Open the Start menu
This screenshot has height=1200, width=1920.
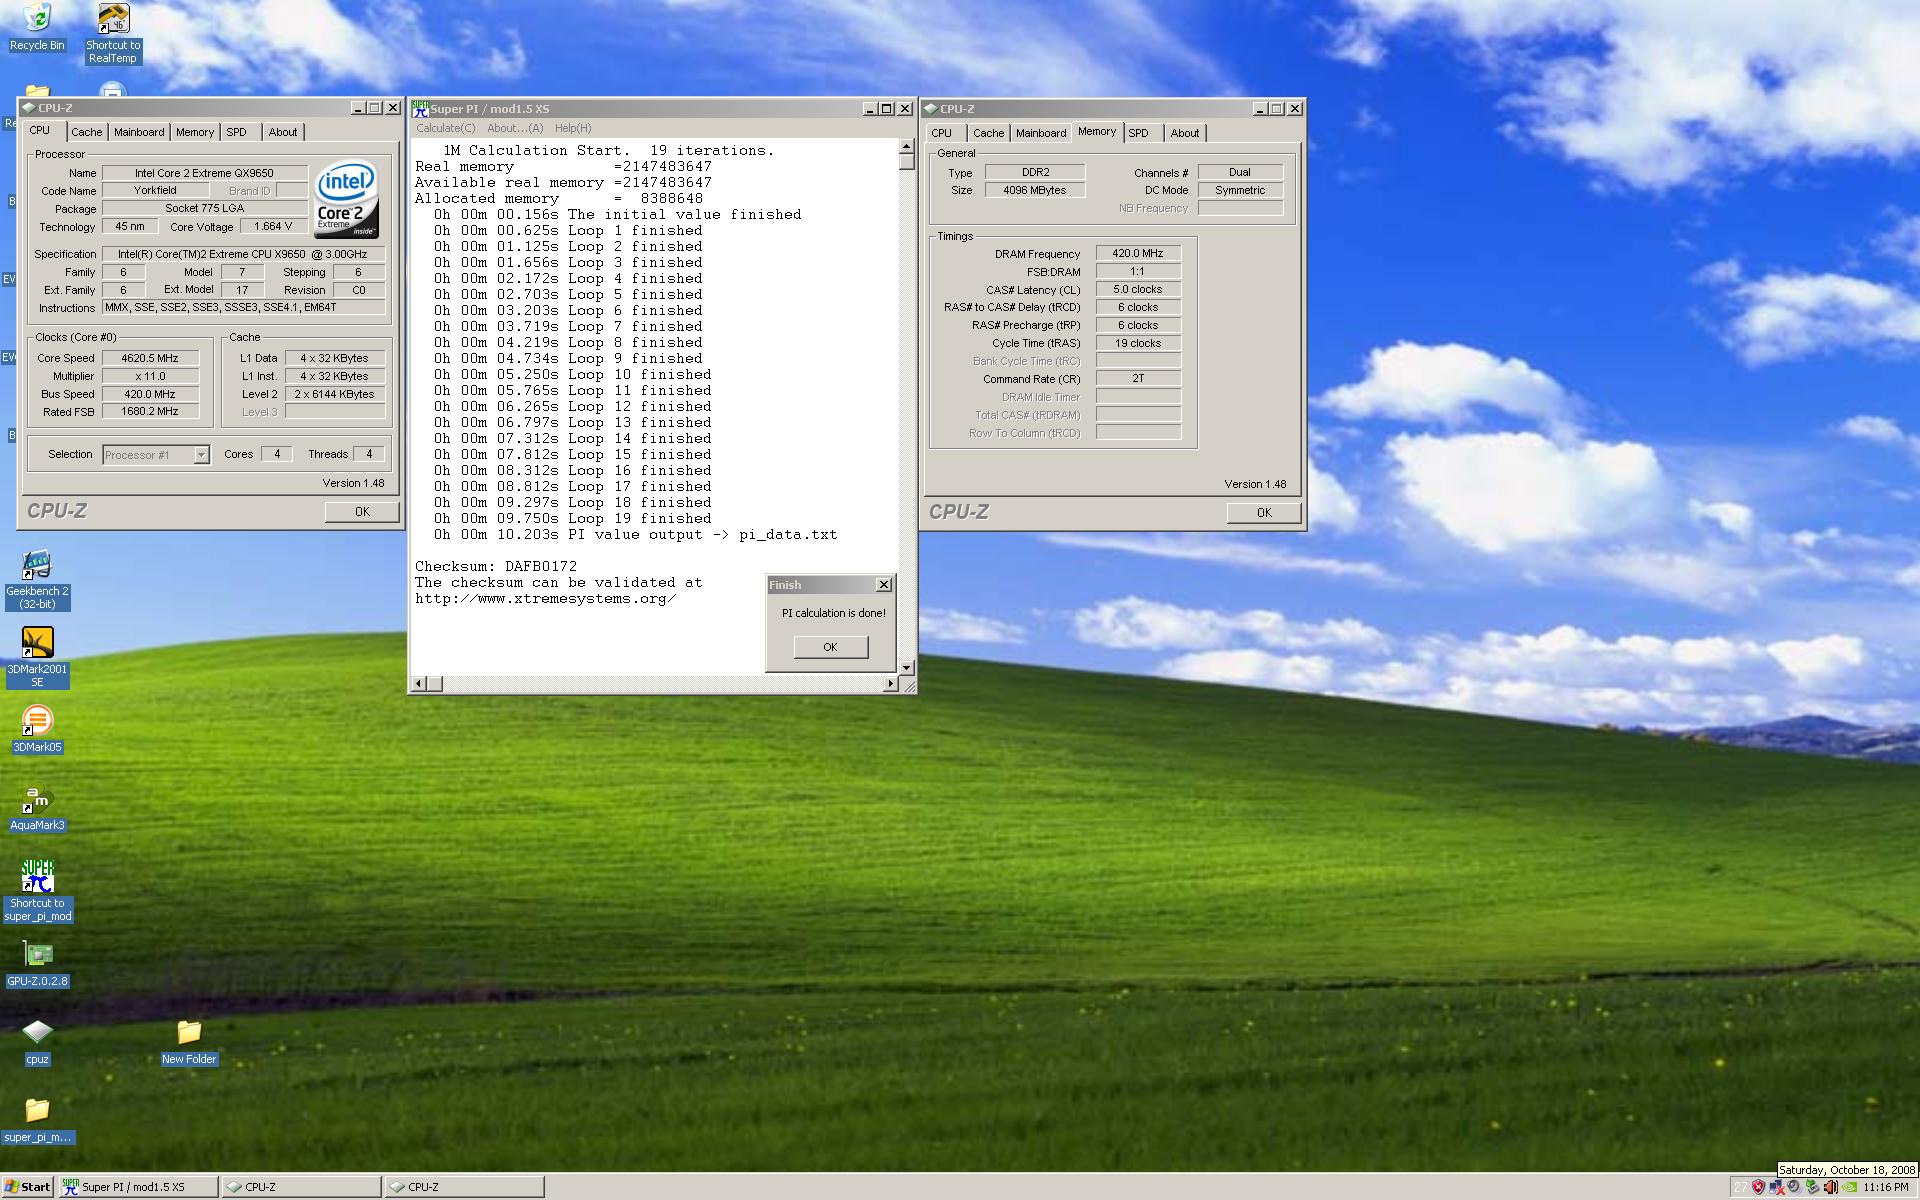(27, 1187)
